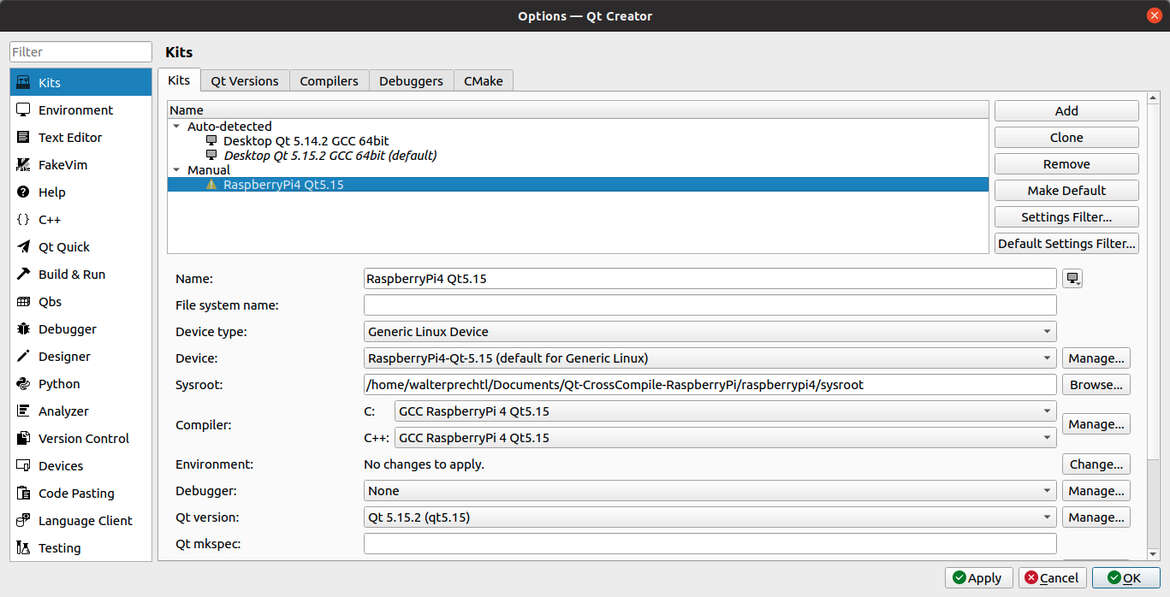Switch to the Qt Versions tab

245,81
